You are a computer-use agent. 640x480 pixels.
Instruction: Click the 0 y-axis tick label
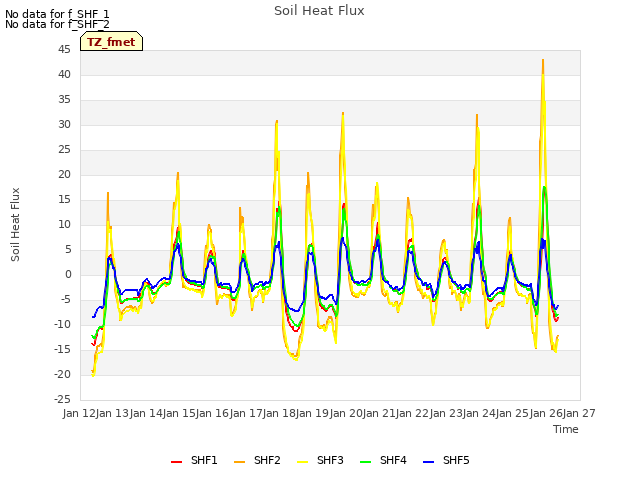pos(68,275)
